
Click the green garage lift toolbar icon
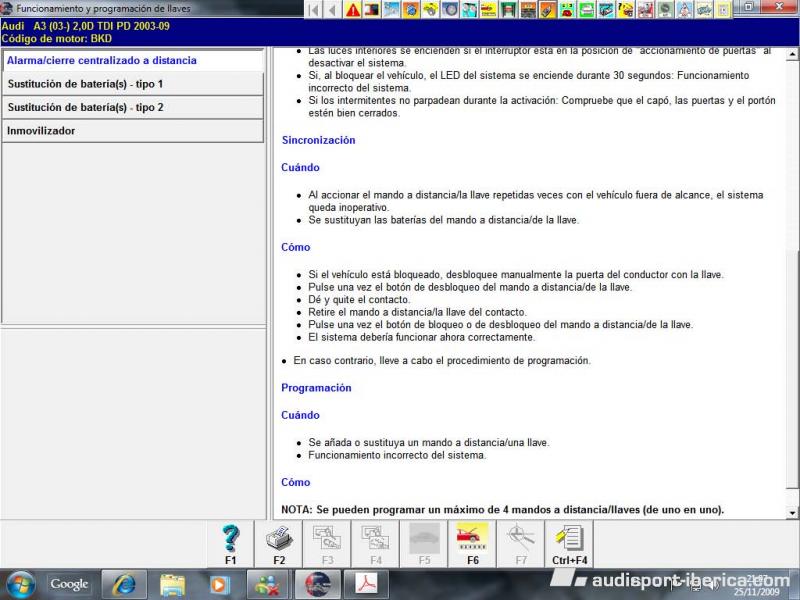(x=508, y=9)
